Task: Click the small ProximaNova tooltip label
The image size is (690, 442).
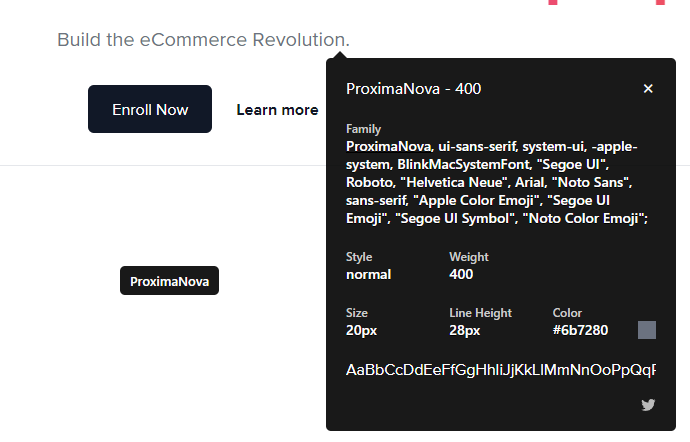Action: pos(169,282)
